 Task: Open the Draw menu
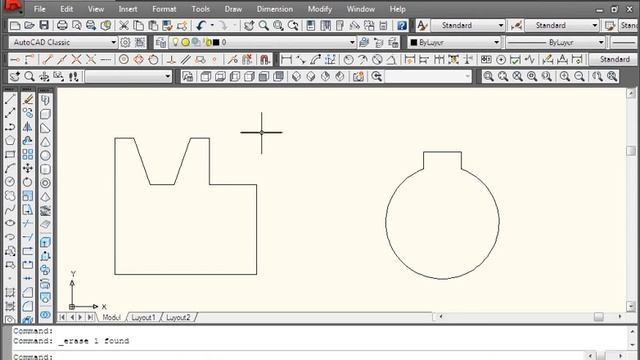(x=233, y=9)
